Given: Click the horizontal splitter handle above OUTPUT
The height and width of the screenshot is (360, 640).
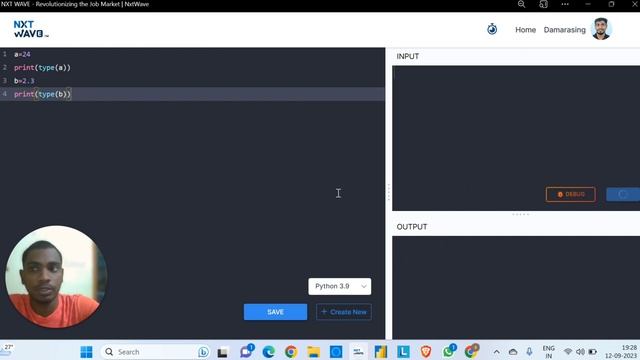Looking at the screenshot, I should pyautogui.click(x=520, y=214).
